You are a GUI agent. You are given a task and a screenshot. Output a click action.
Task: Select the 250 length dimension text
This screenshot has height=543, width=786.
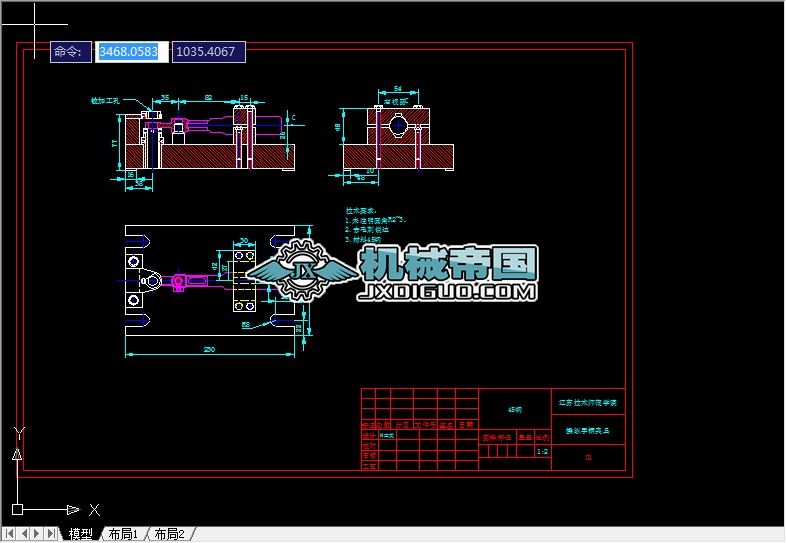pyautogui.click(x=210, y=349)
